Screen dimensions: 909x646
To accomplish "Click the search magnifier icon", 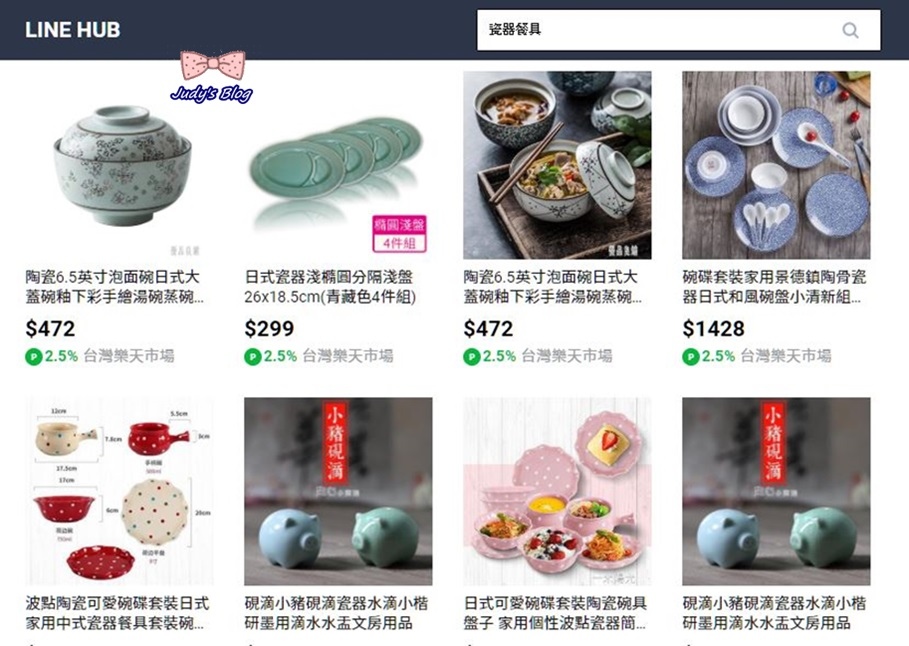I will click(850, 30).
